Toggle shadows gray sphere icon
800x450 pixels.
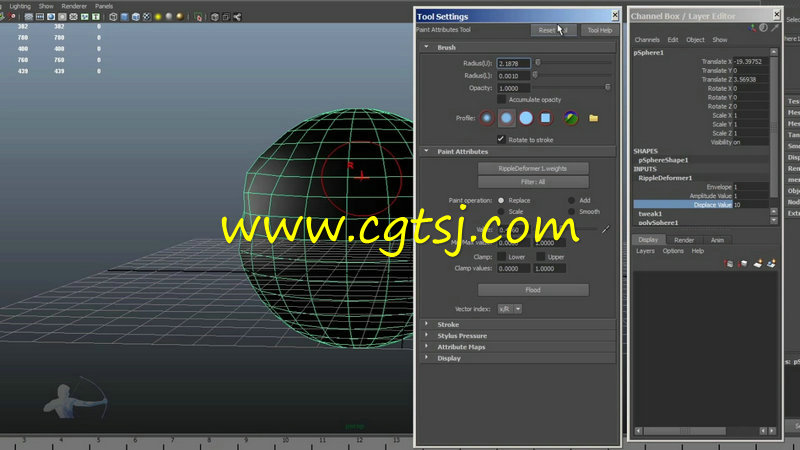[x=169, y=17]
